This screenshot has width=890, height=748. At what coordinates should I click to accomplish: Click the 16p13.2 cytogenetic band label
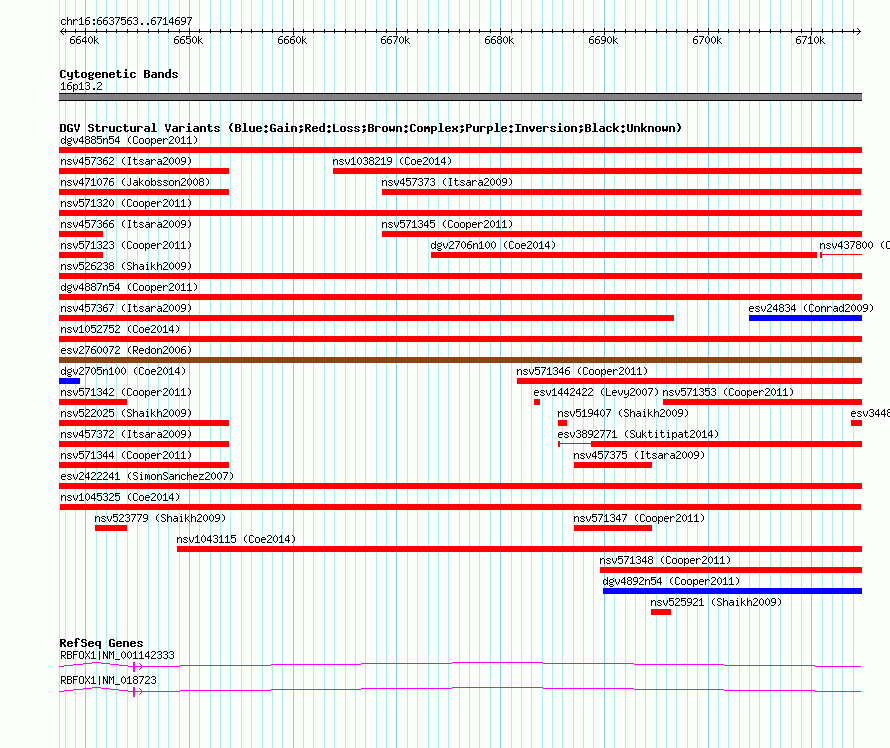tap(81, 86)
